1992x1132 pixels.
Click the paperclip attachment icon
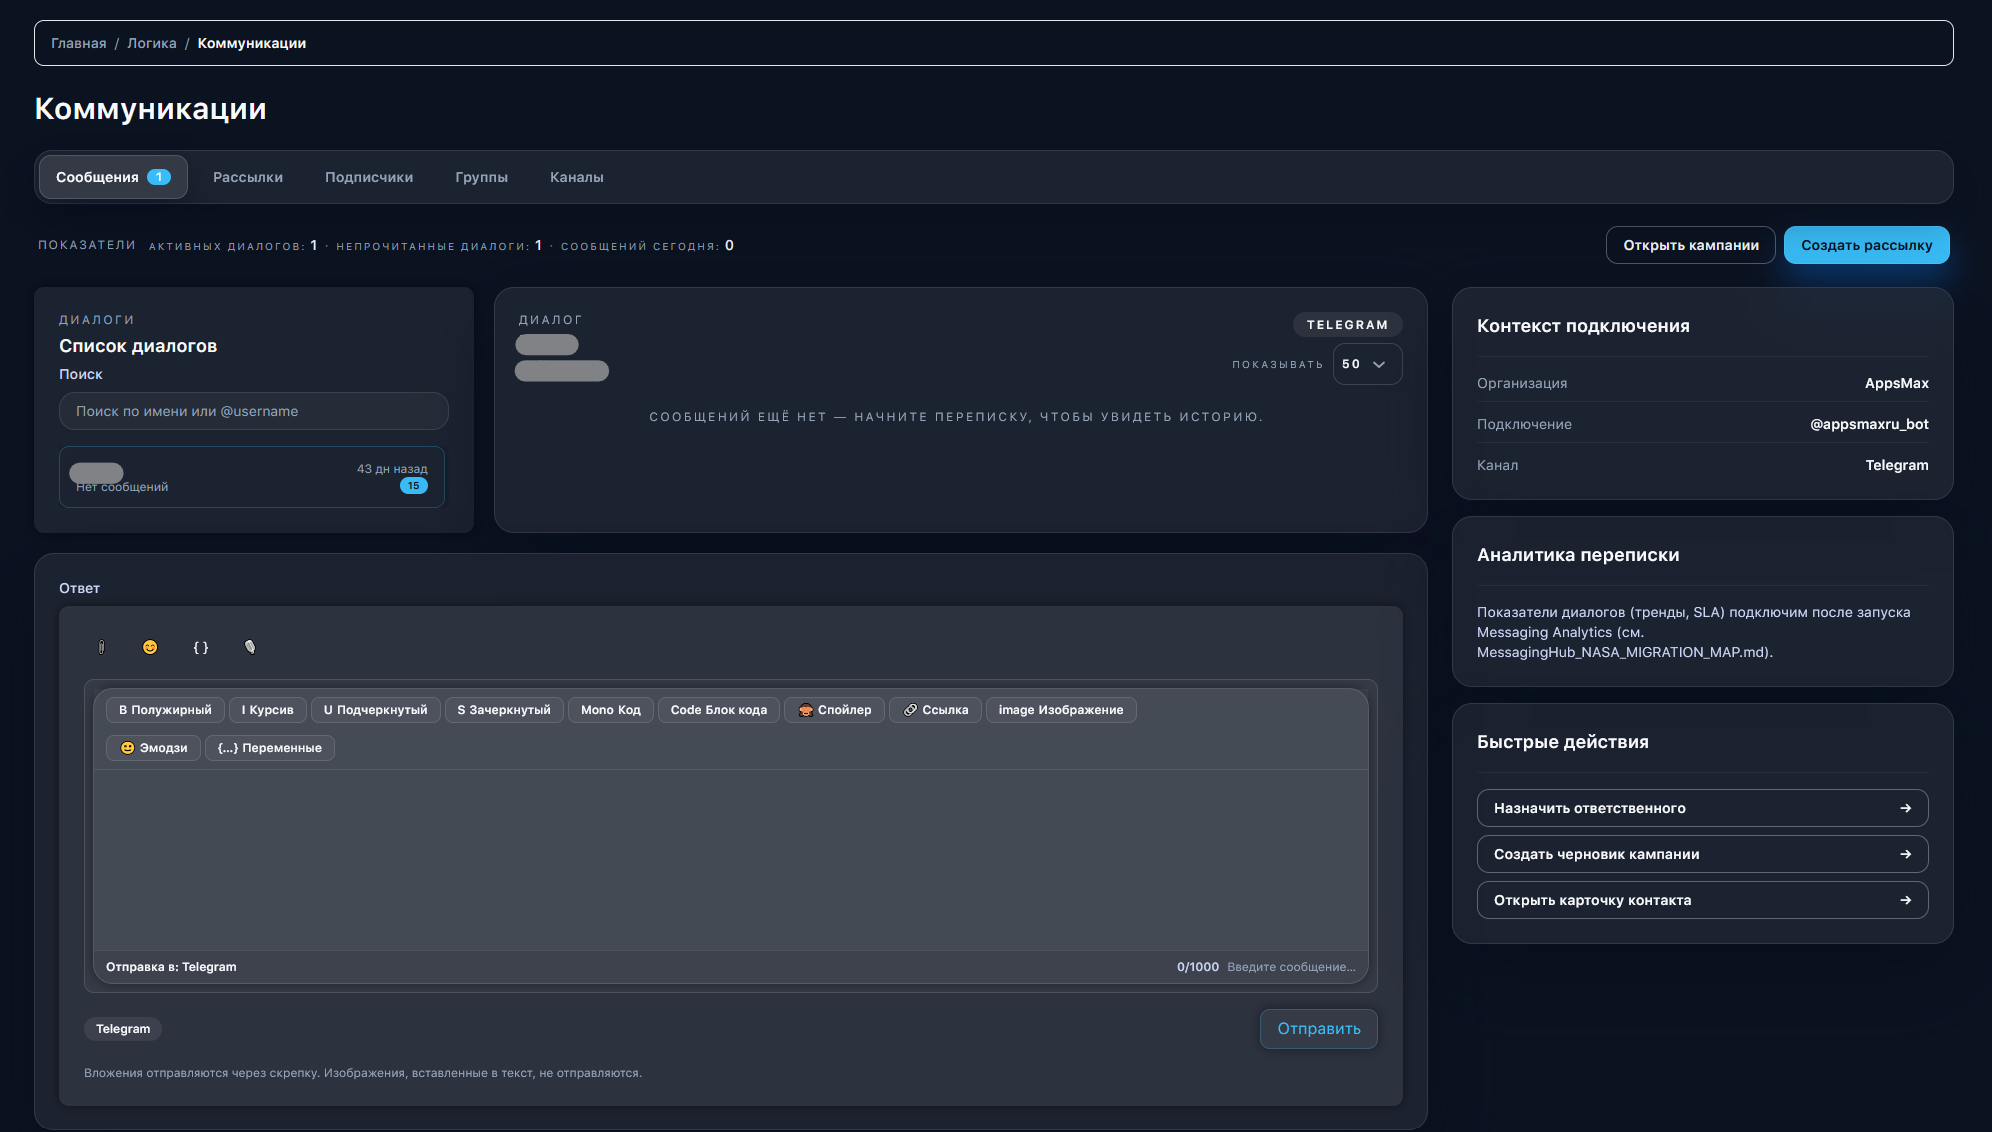[101, 647]
